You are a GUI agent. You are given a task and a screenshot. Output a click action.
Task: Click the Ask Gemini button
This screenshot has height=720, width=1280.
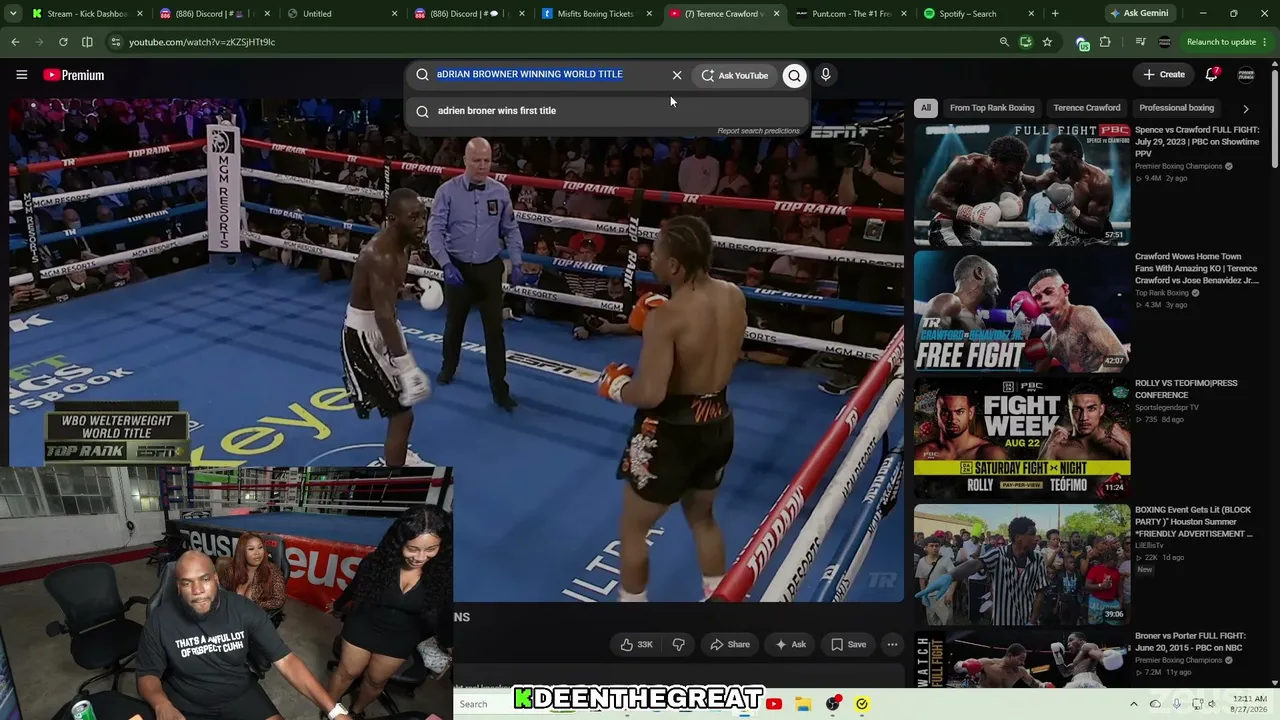[1144, 14]
